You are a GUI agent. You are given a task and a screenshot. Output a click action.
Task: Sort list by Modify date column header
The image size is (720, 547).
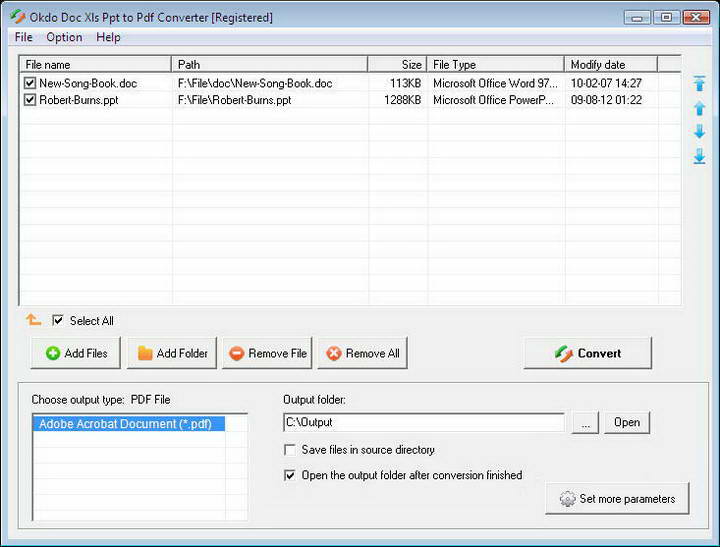click(x=611, y=64)
